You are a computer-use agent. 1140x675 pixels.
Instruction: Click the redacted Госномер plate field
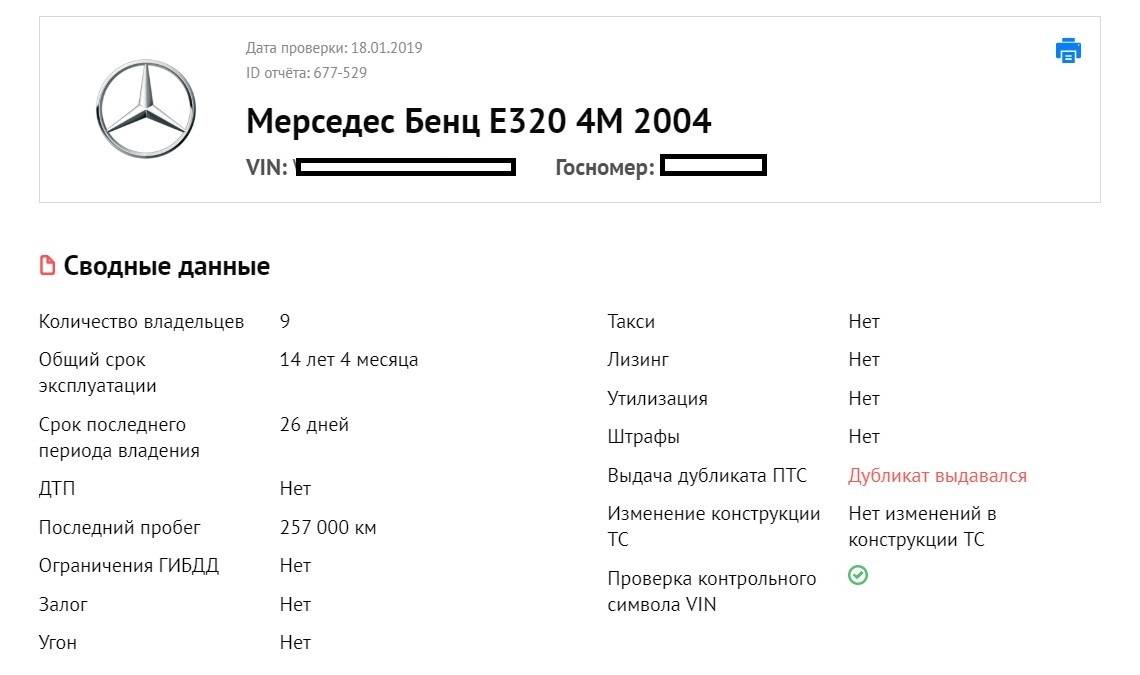713,166
